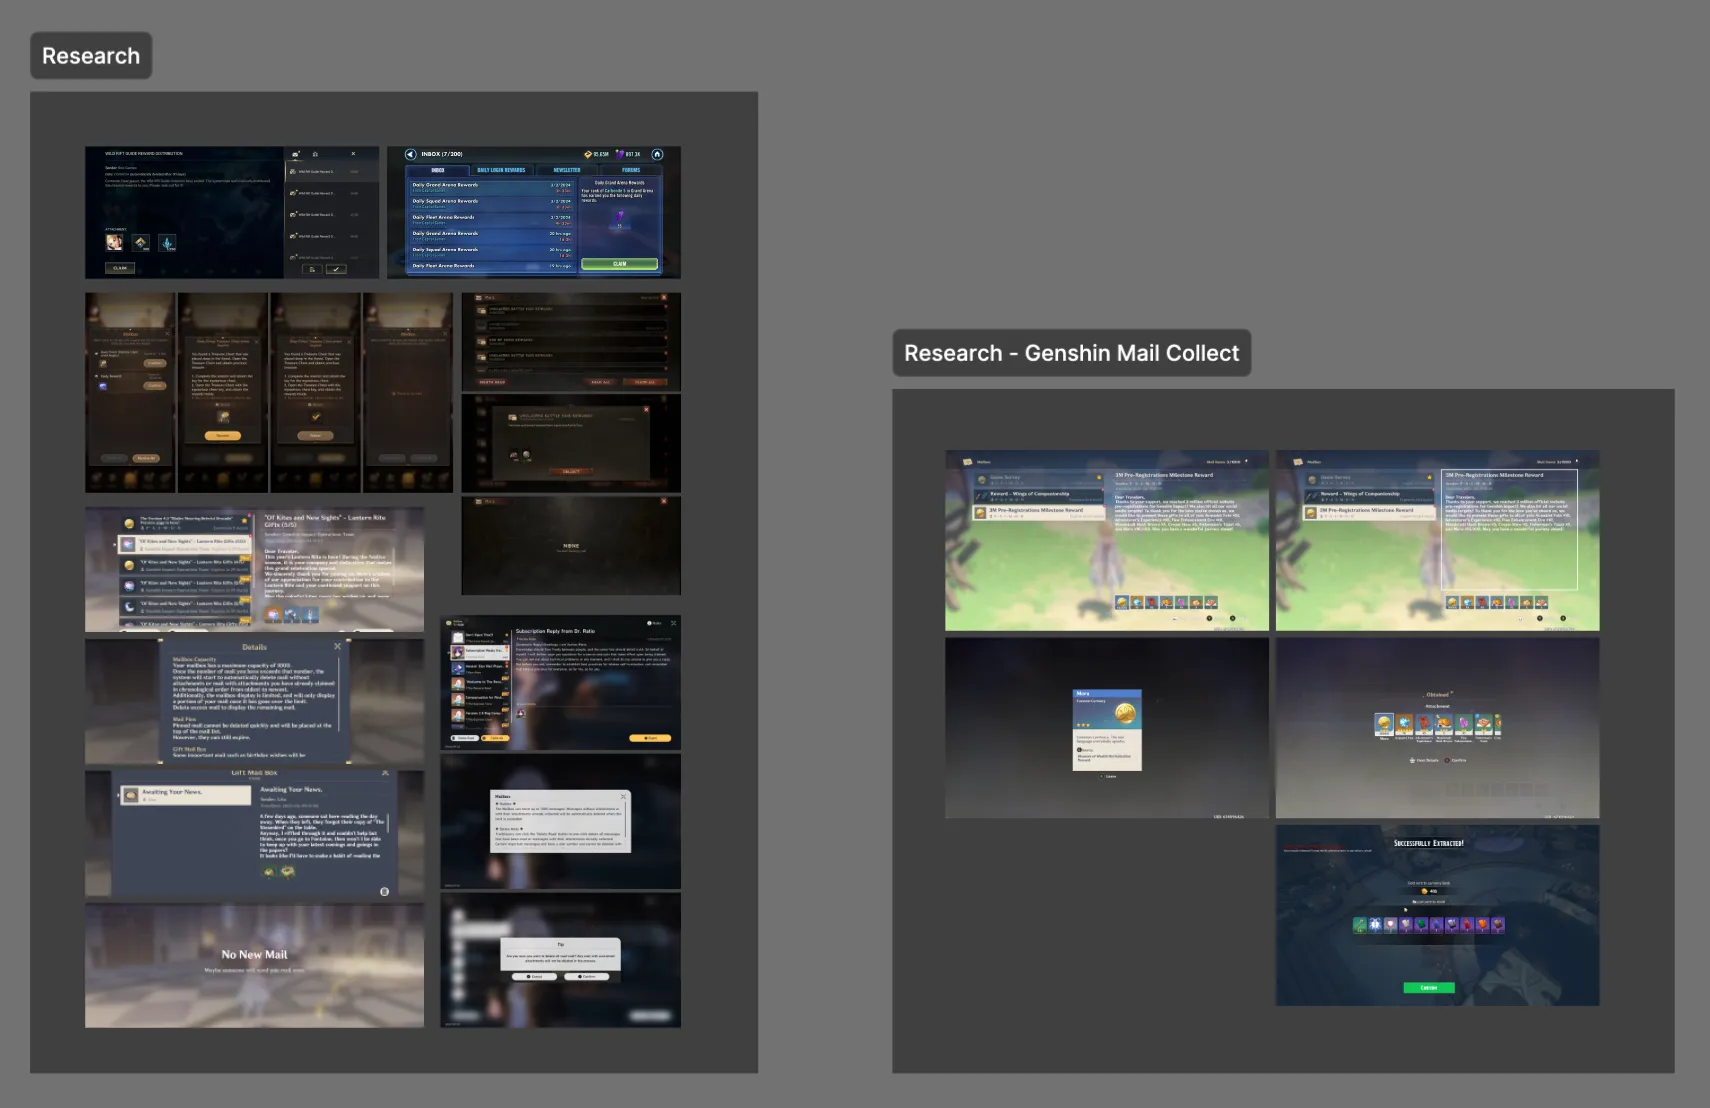Click Mora gold coin icon in item card
Viewport: 1710px width, 1108px height.
(x=1125, y=713)
